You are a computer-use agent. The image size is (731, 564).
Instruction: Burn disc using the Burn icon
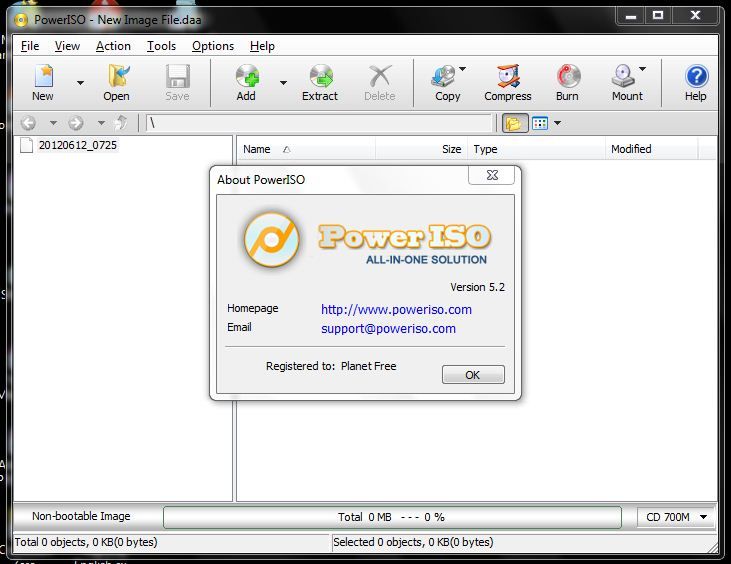[567, 83]
